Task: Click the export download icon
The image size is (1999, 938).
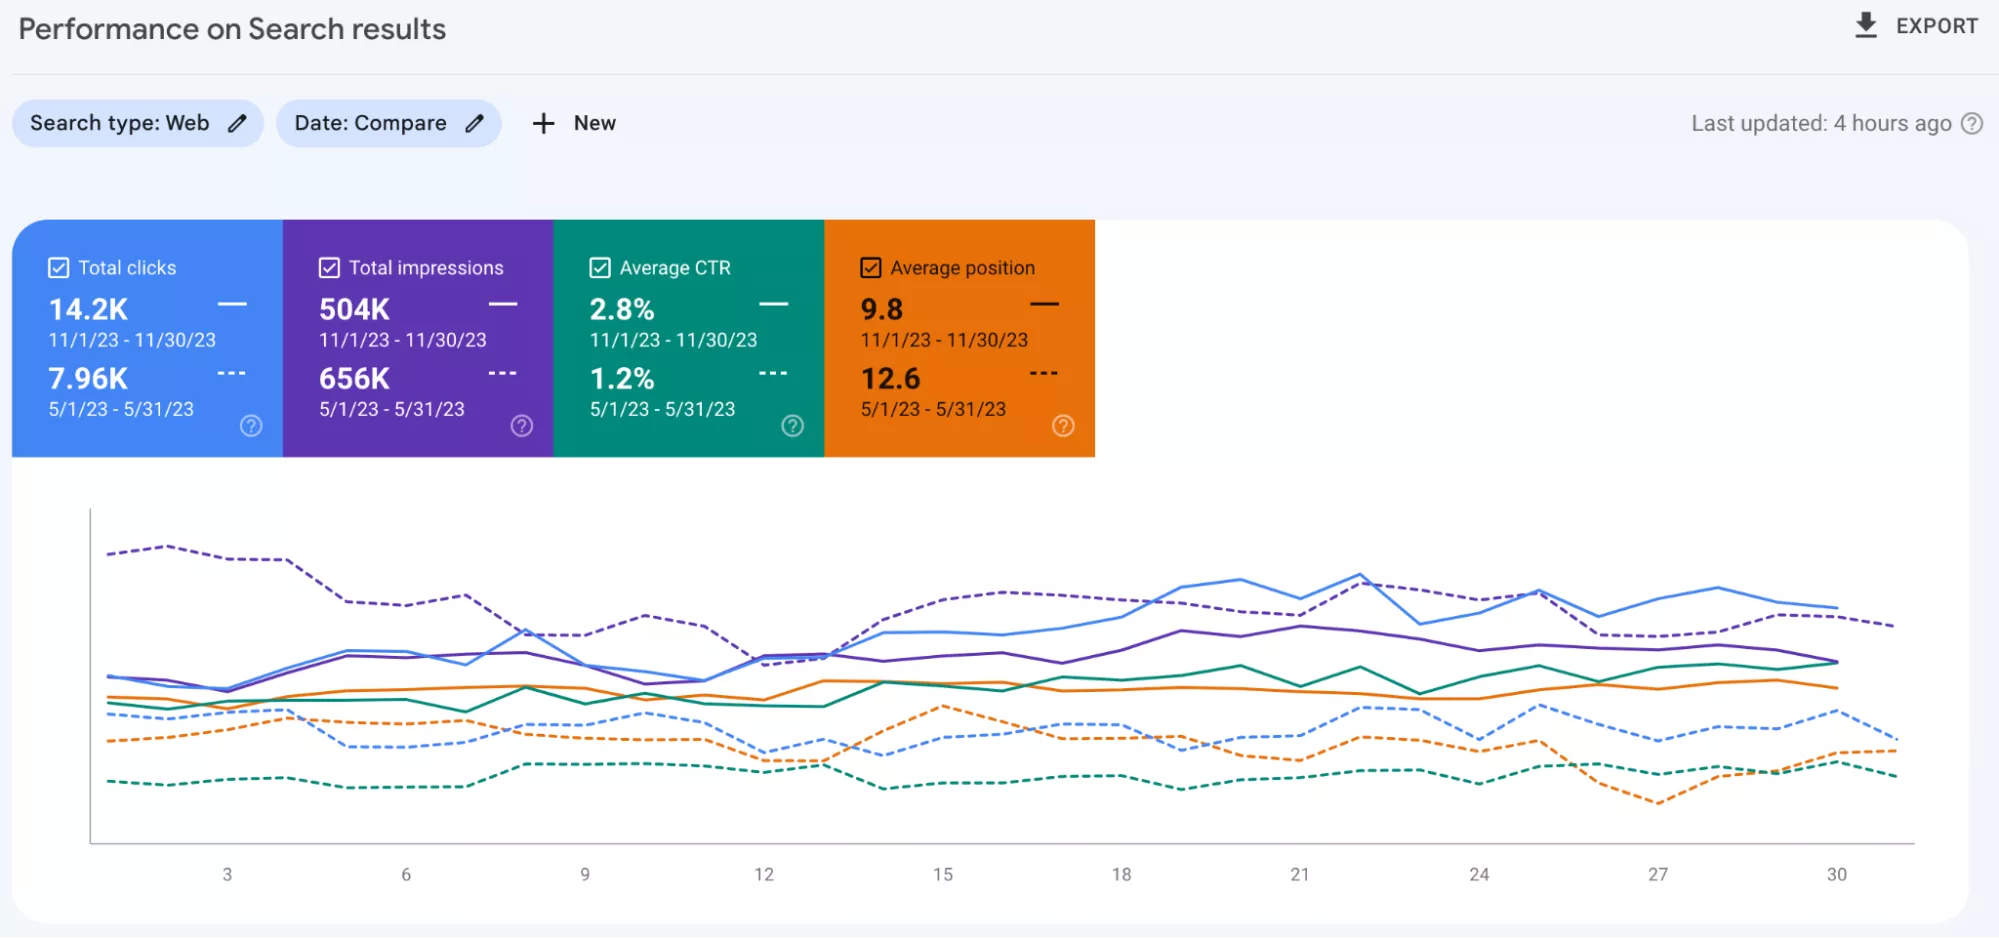Action: click(x=1865, y=25)
